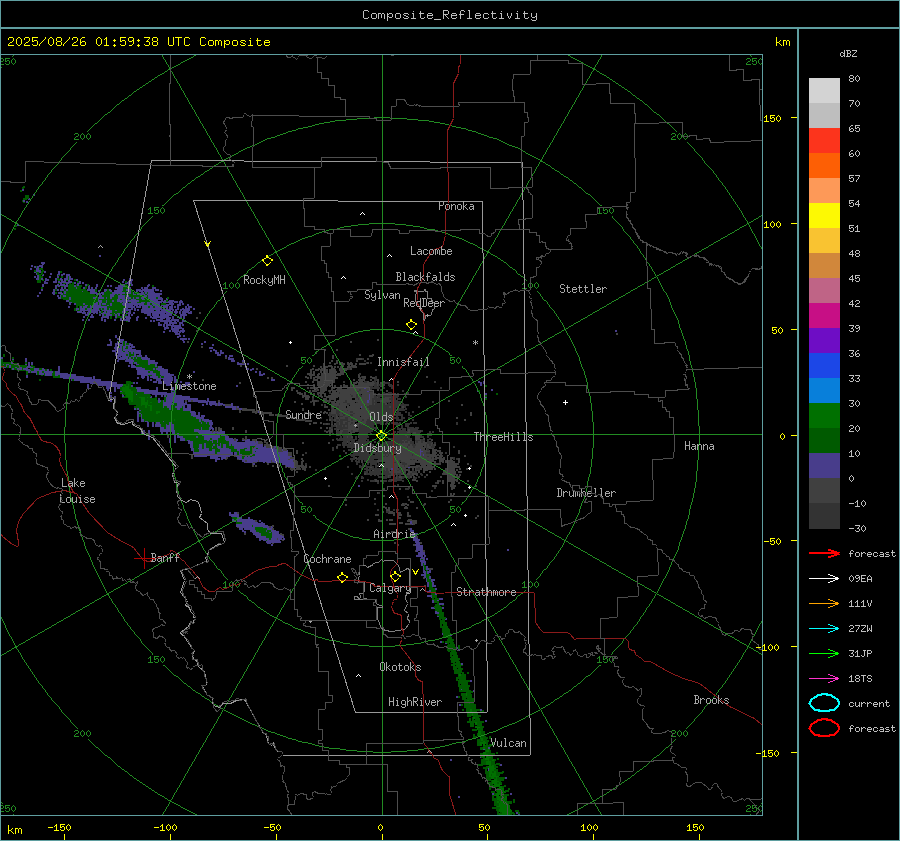
Task: Click the small echo patch northwest of Cochrane
Action: click(257, 529)
